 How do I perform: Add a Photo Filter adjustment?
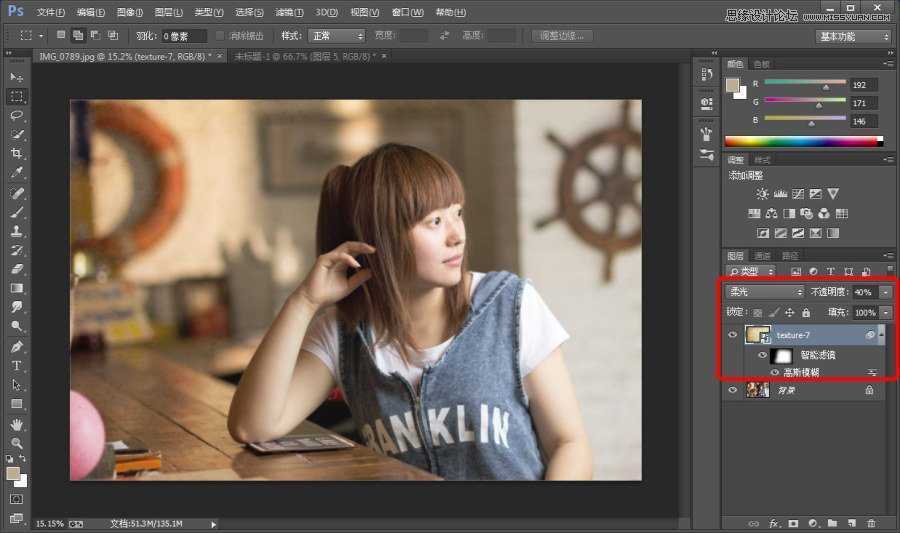806,213
